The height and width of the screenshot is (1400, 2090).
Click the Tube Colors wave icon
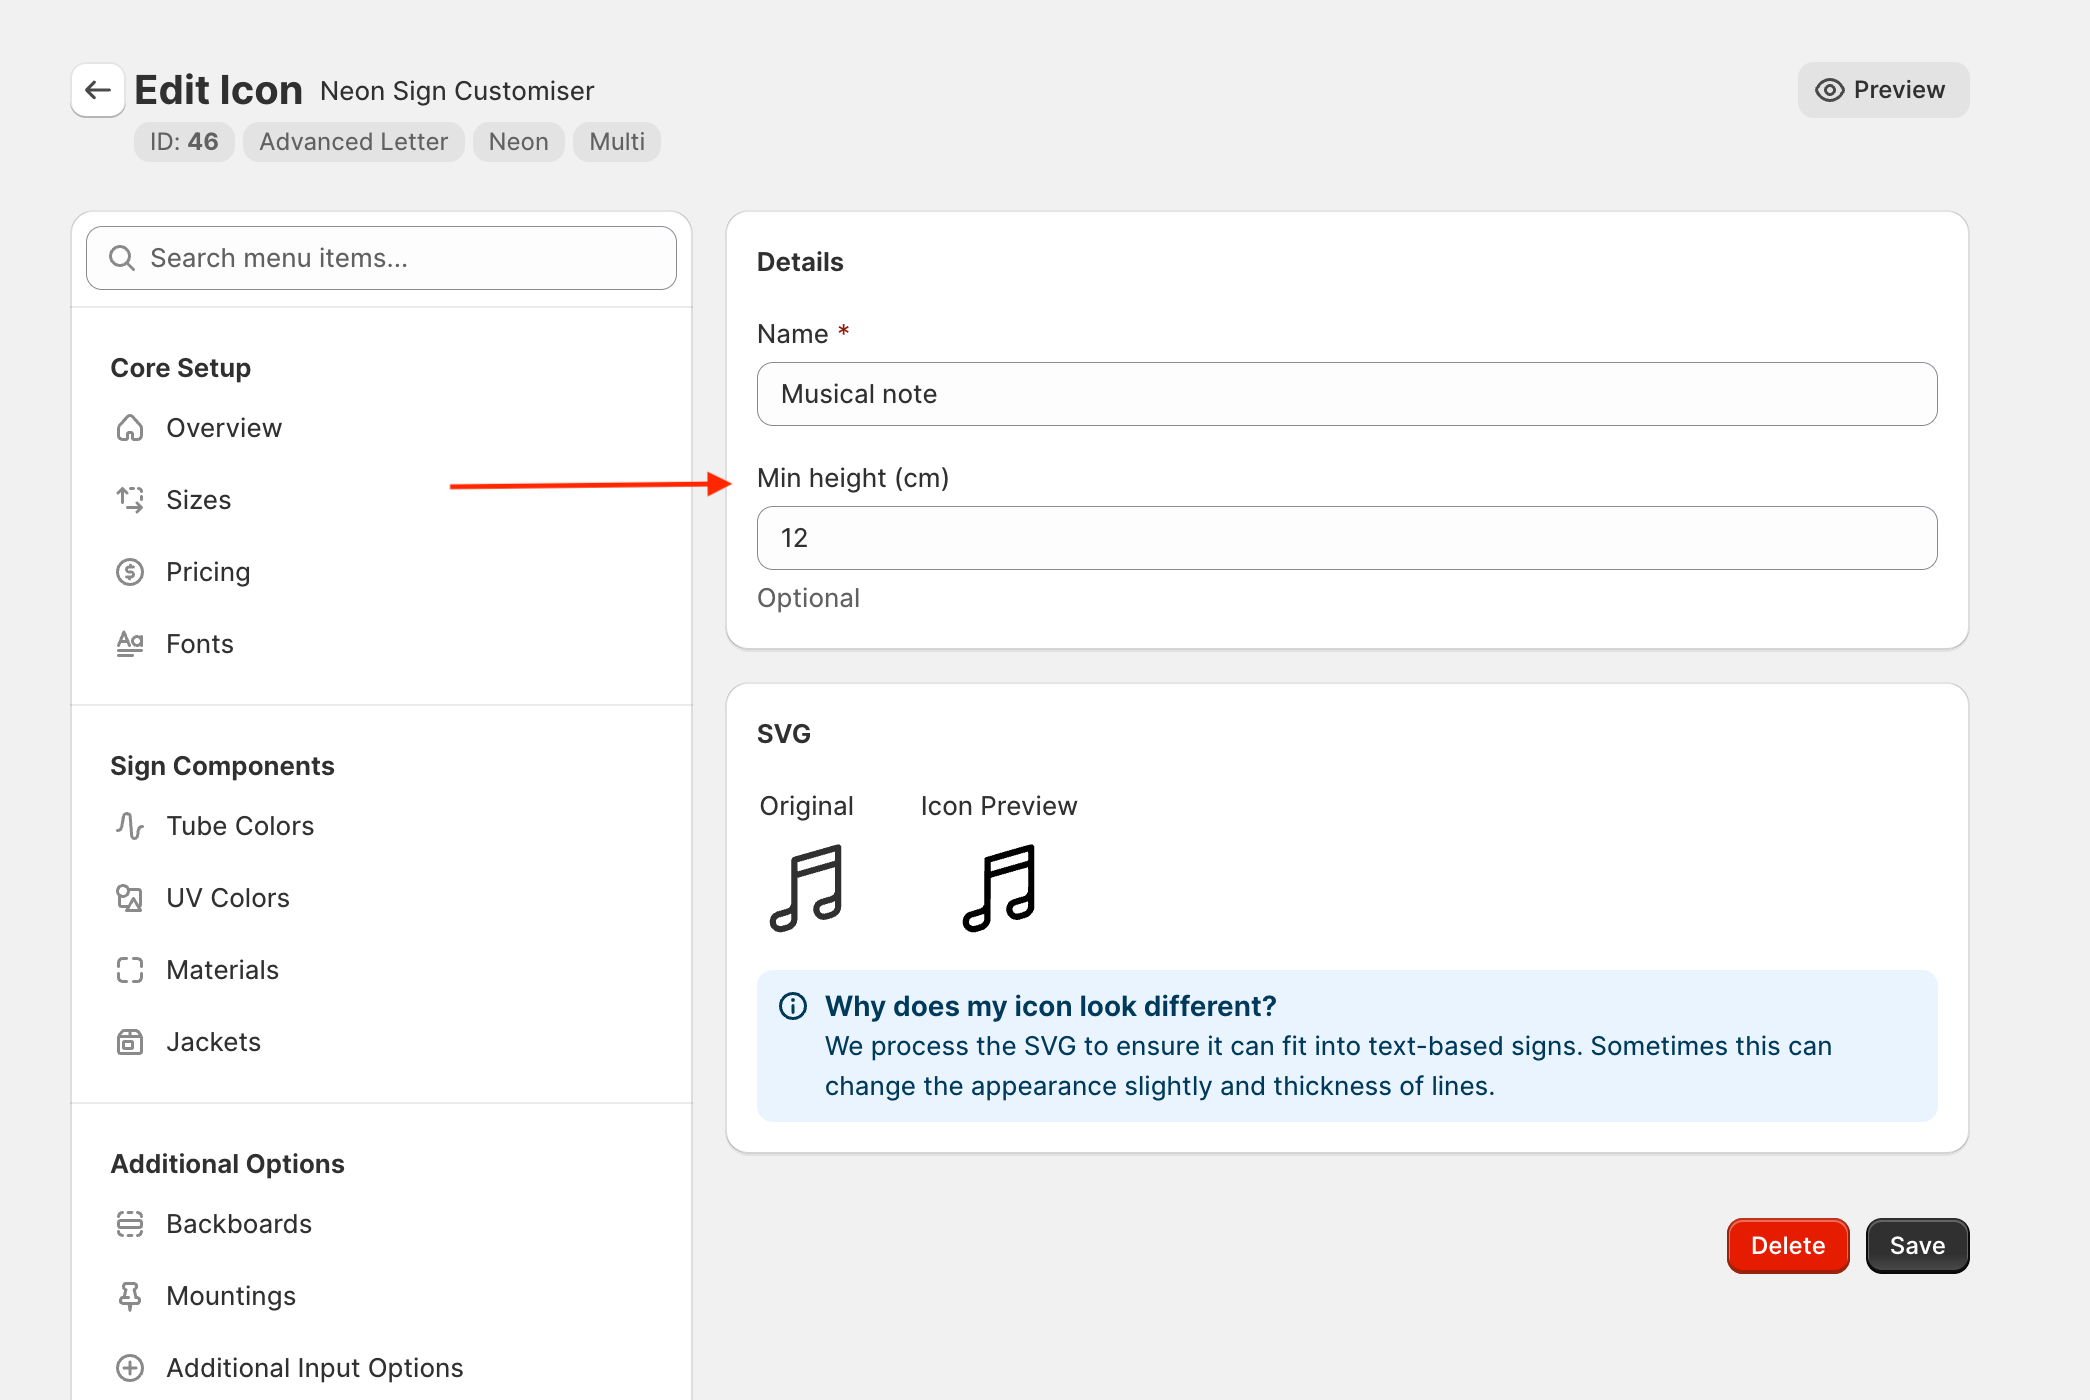(x=130, y=826)
